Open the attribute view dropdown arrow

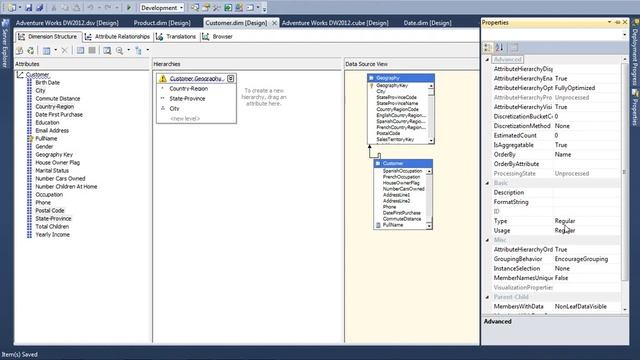56,50
